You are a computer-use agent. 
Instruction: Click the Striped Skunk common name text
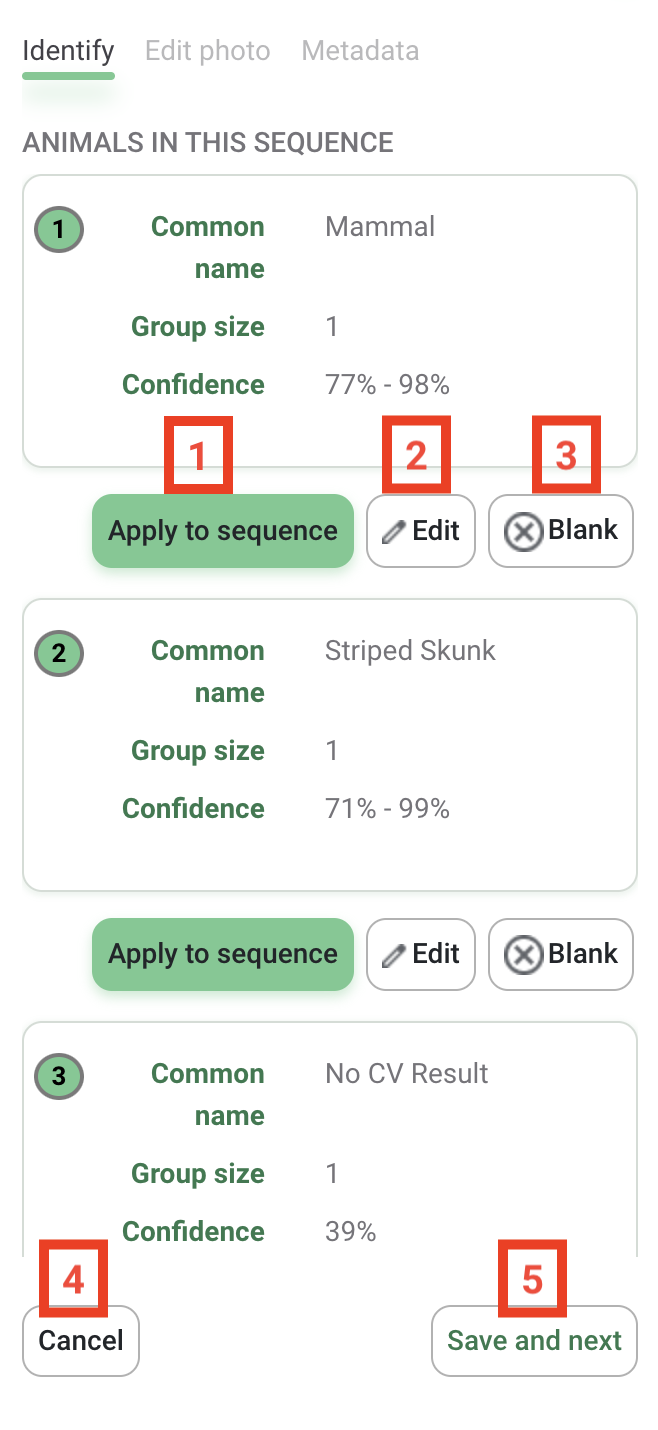(x=410, y=650)
